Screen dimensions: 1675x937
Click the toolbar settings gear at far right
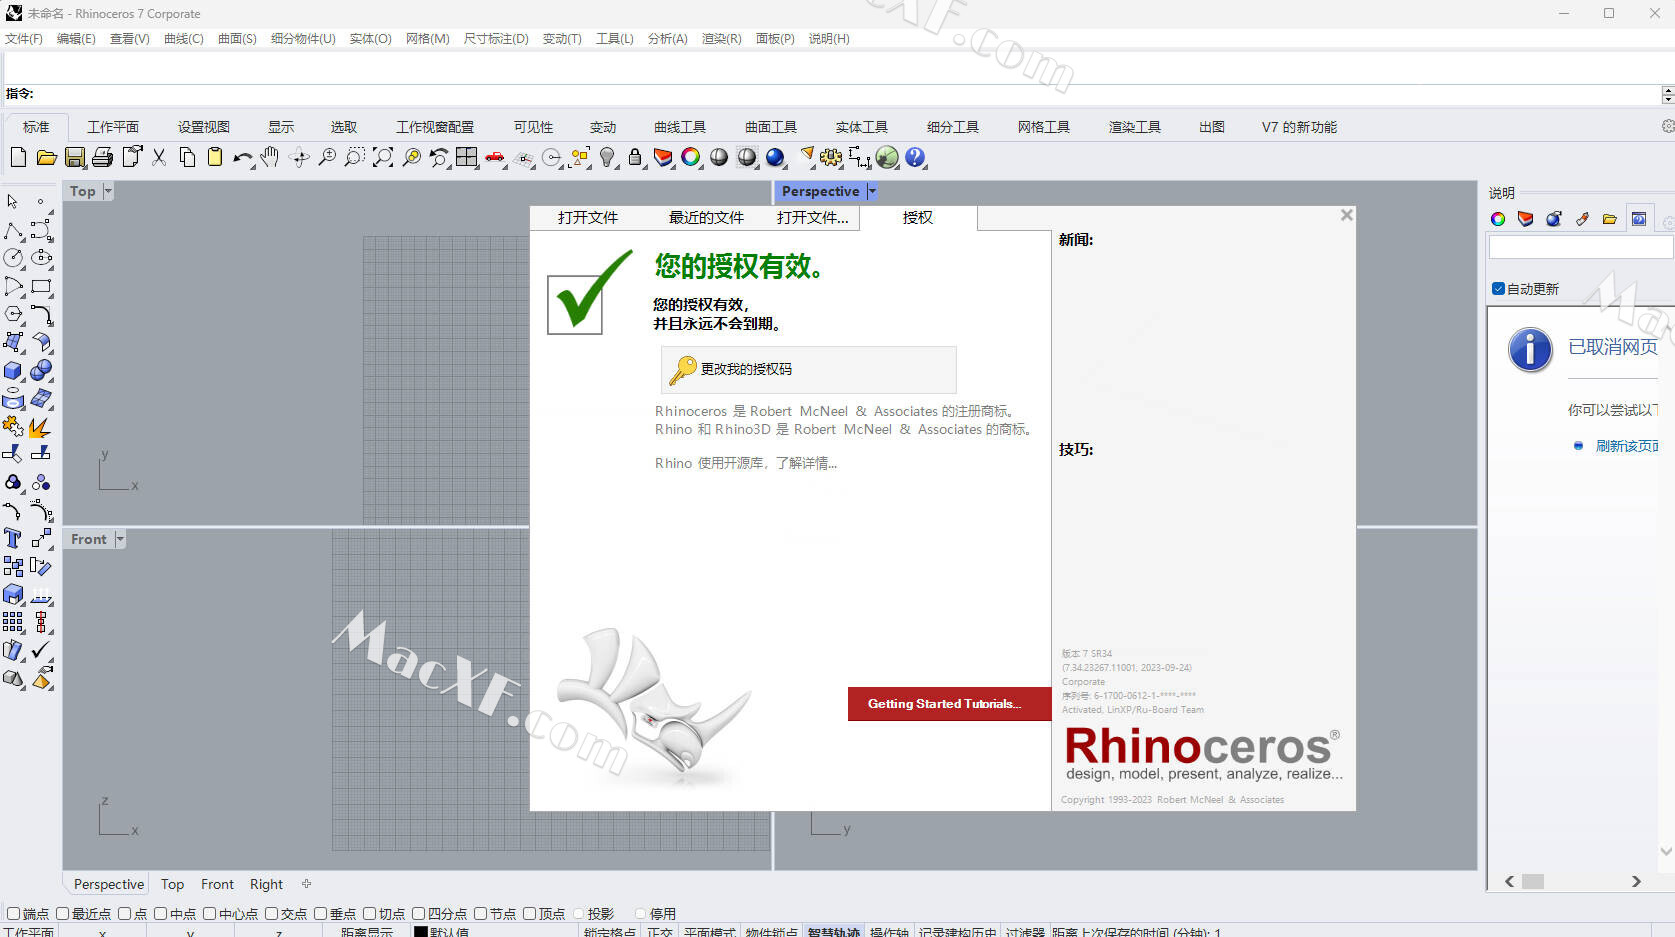pos(1667,126)
